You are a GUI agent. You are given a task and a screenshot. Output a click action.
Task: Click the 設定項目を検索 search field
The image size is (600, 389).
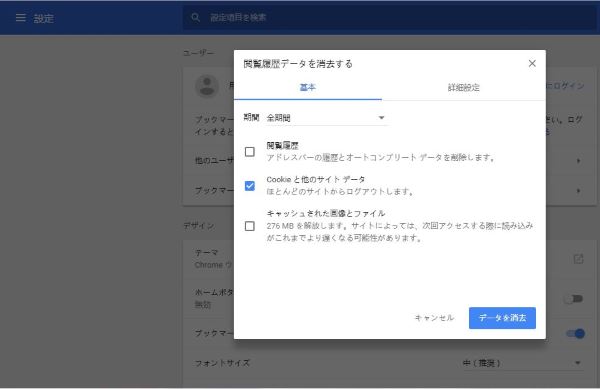(x=390, y=18)
